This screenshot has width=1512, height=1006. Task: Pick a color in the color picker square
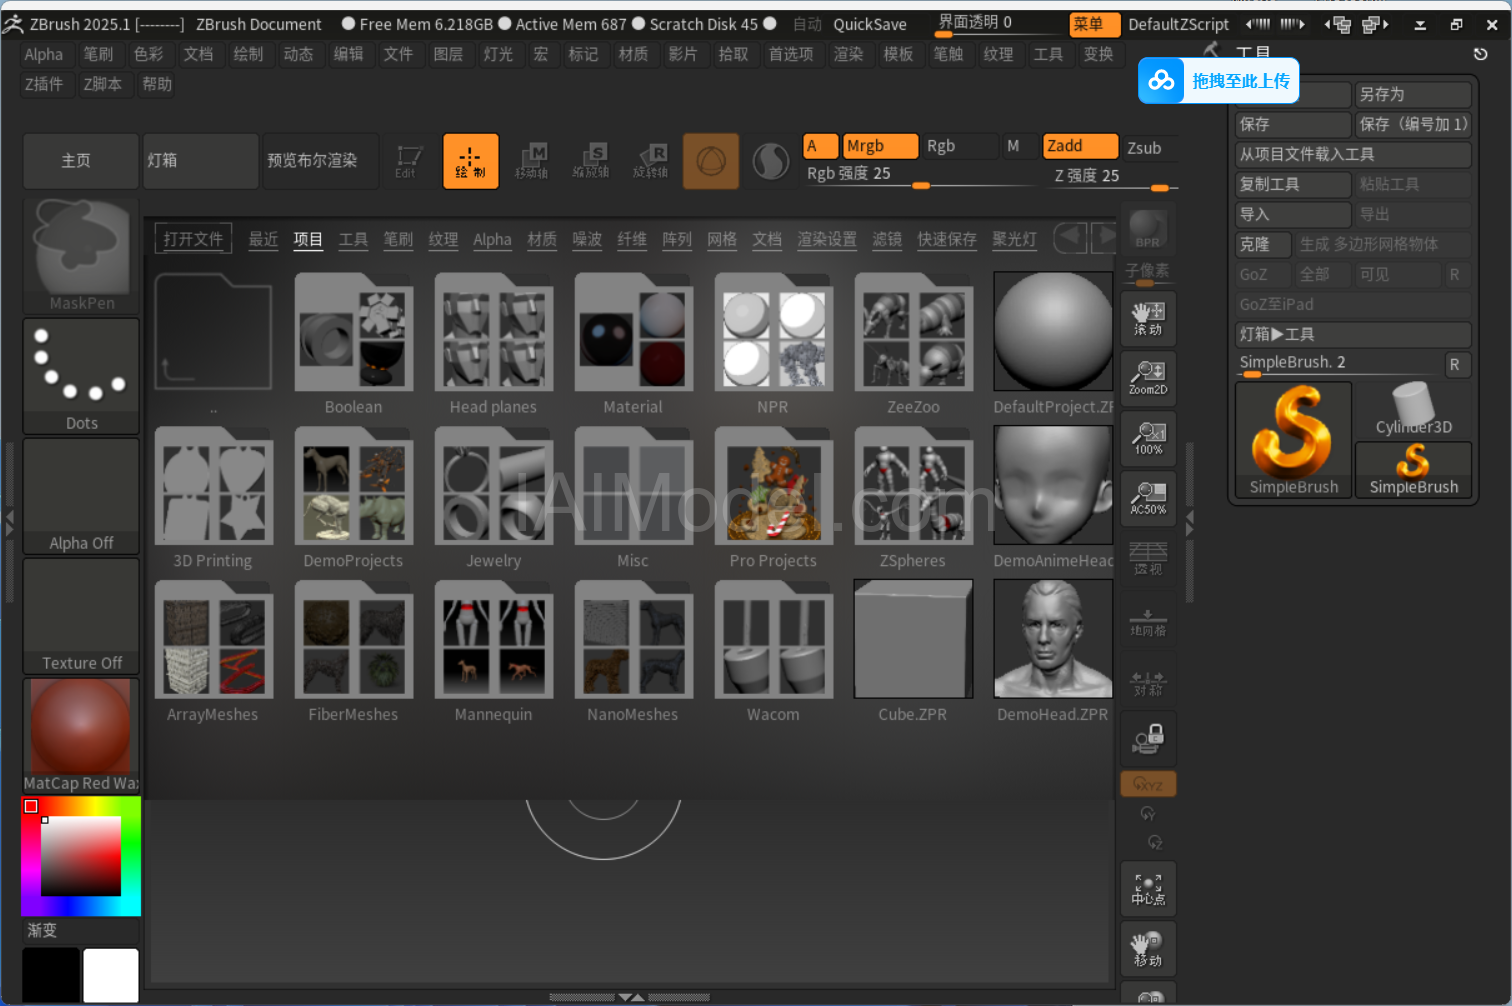point(81,856)
